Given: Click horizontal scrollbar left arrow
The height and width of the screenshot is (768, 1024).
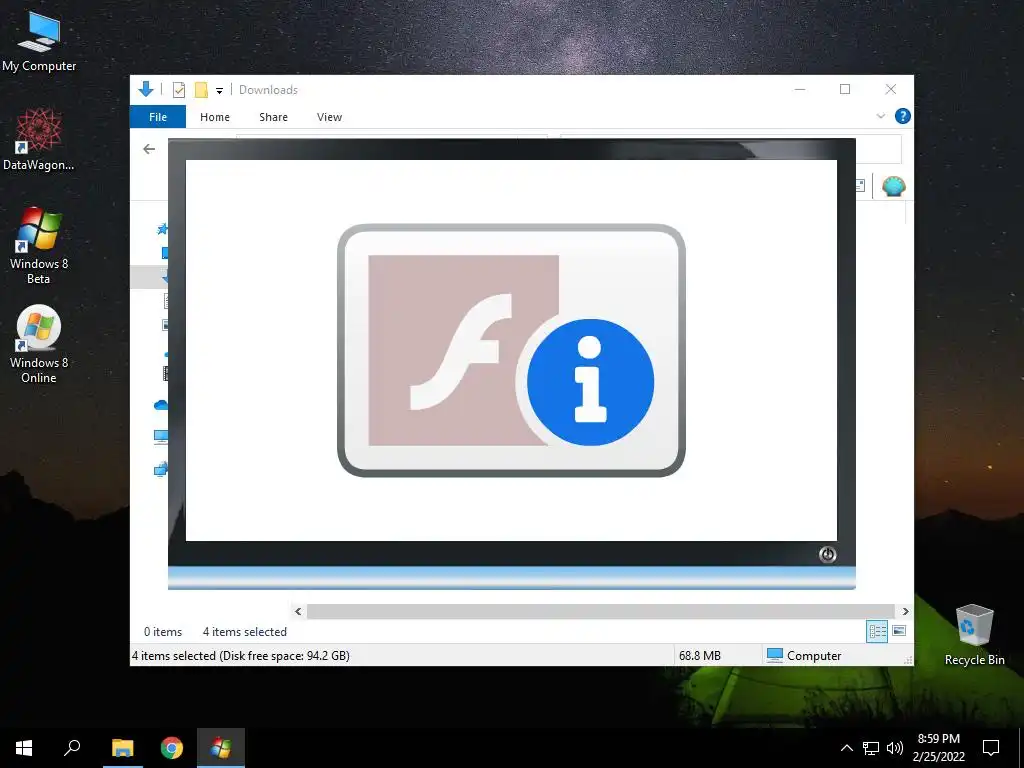Looking at the screenshot, I should (298, 611).
